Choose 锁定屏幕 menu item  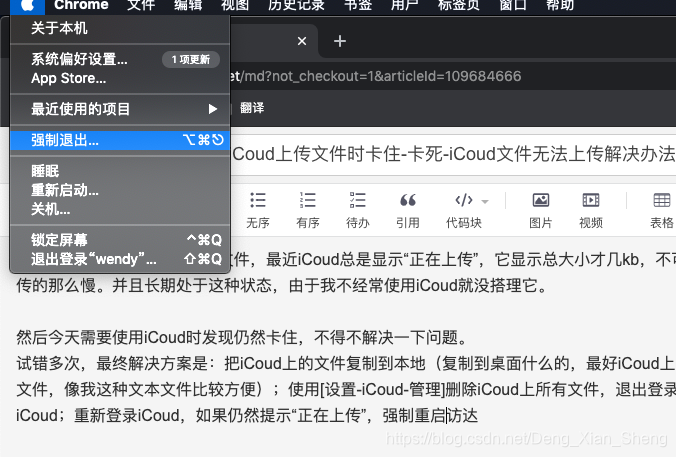pos(120,240)
